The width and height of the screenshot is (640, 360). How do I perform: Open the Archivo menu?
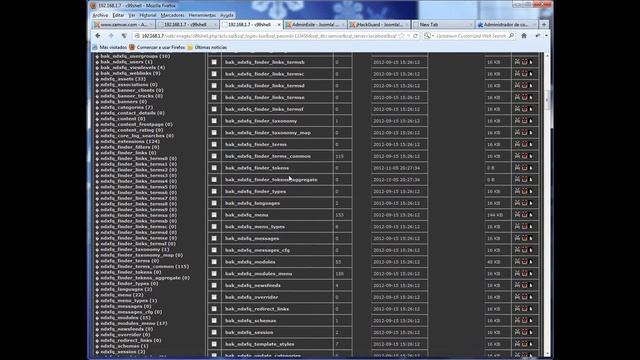100,15
